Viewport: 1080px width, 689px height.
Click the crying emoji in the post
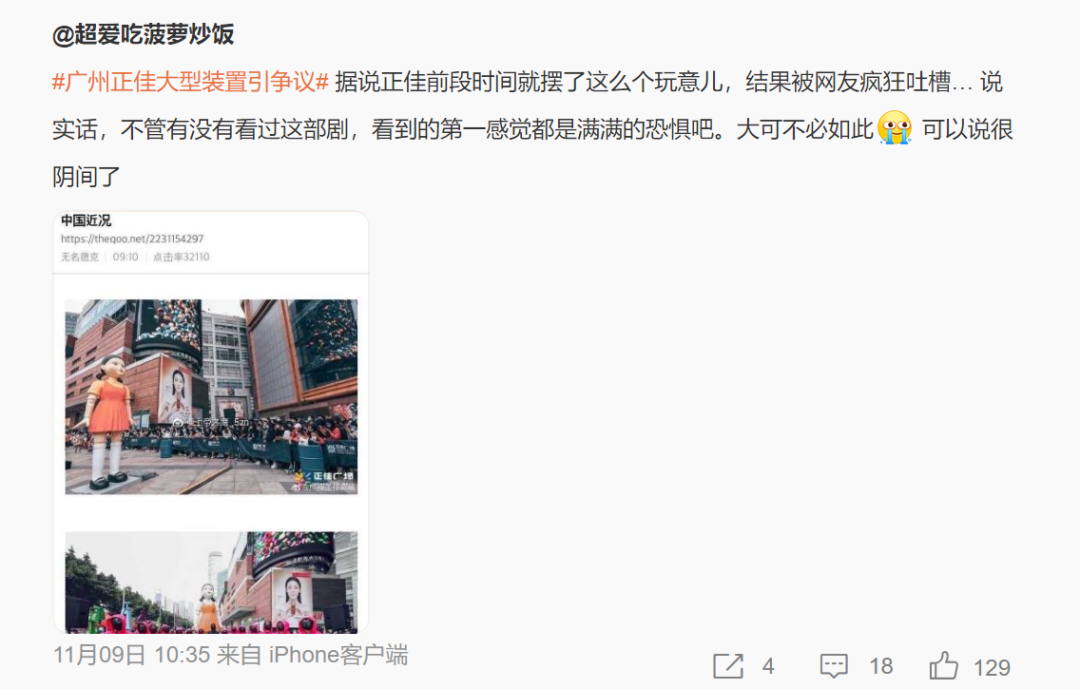[895, 127]
